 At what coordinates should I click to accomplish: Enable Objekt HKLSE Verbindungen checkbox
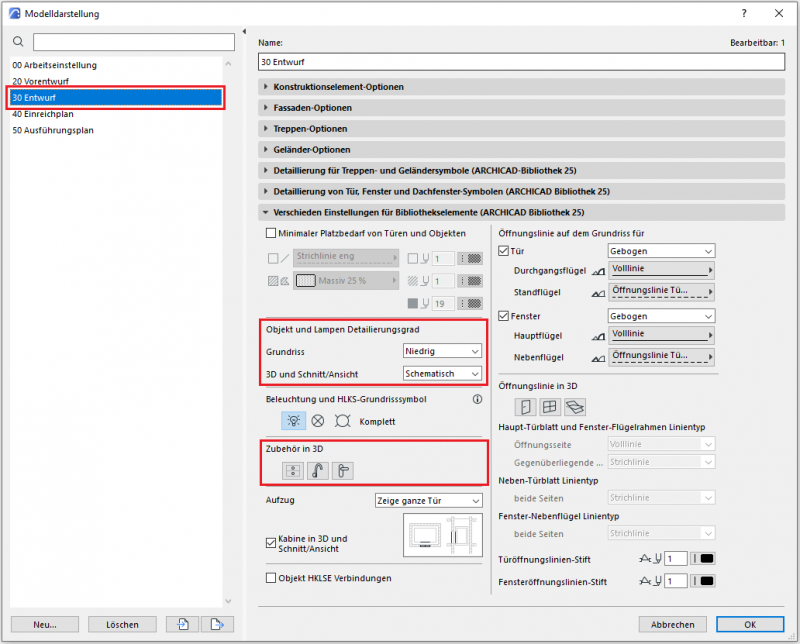pyautogui.click(x=271, y=578)
